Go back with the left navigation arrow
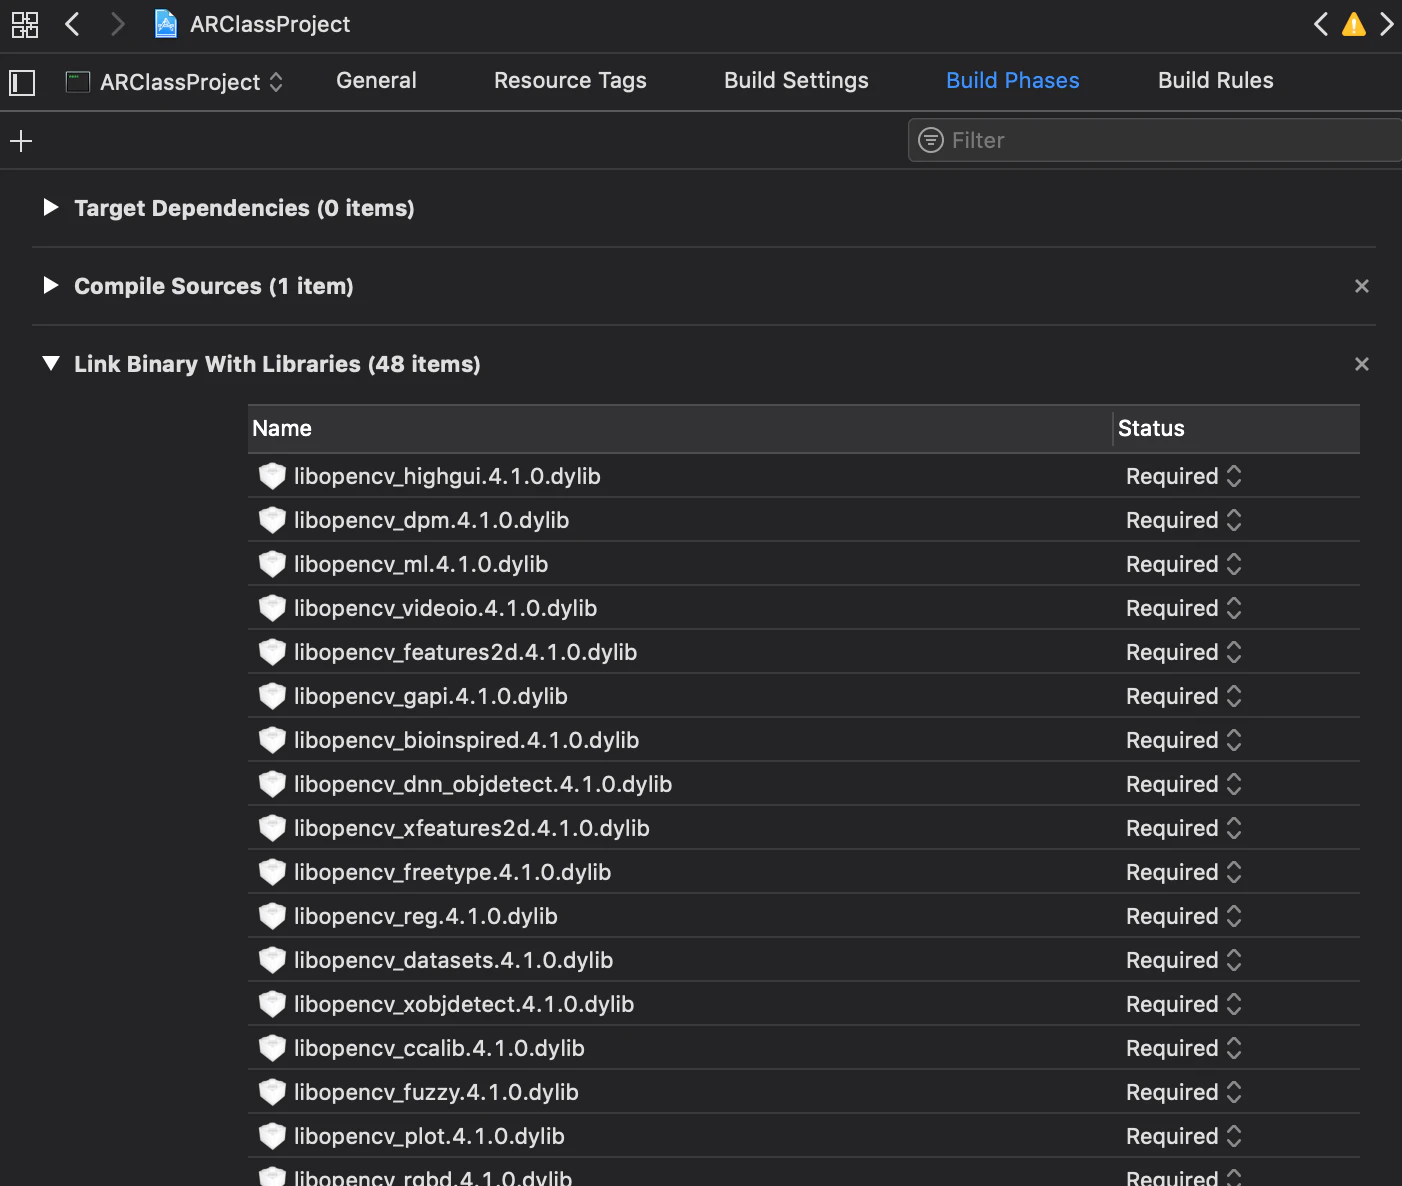The image size is (1402, 1186). (72, 24)
